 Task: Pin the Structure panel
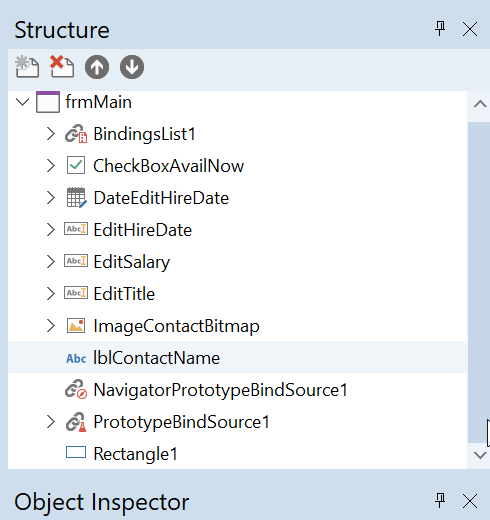[x=440, y=29]
